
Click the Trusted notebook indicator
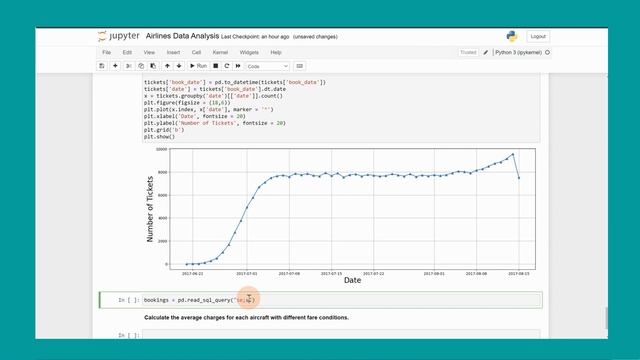[468, 52]
